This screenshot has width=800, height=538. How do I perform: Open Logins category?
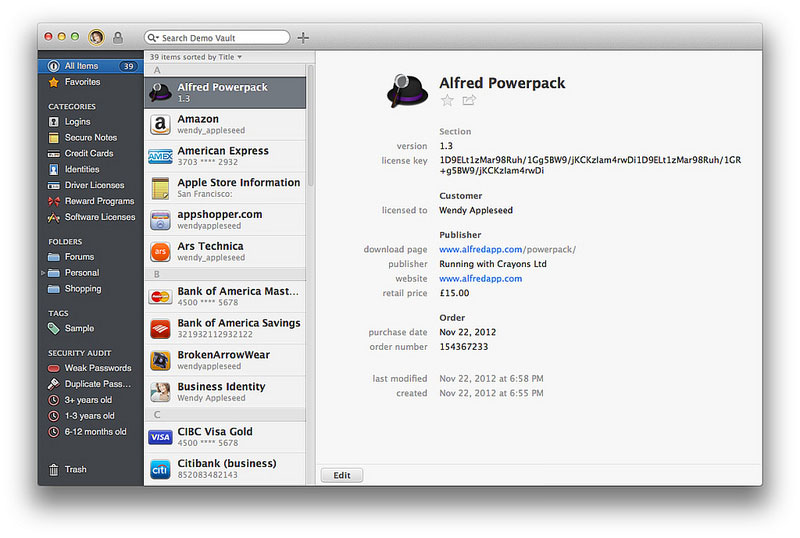pos(77,121)
